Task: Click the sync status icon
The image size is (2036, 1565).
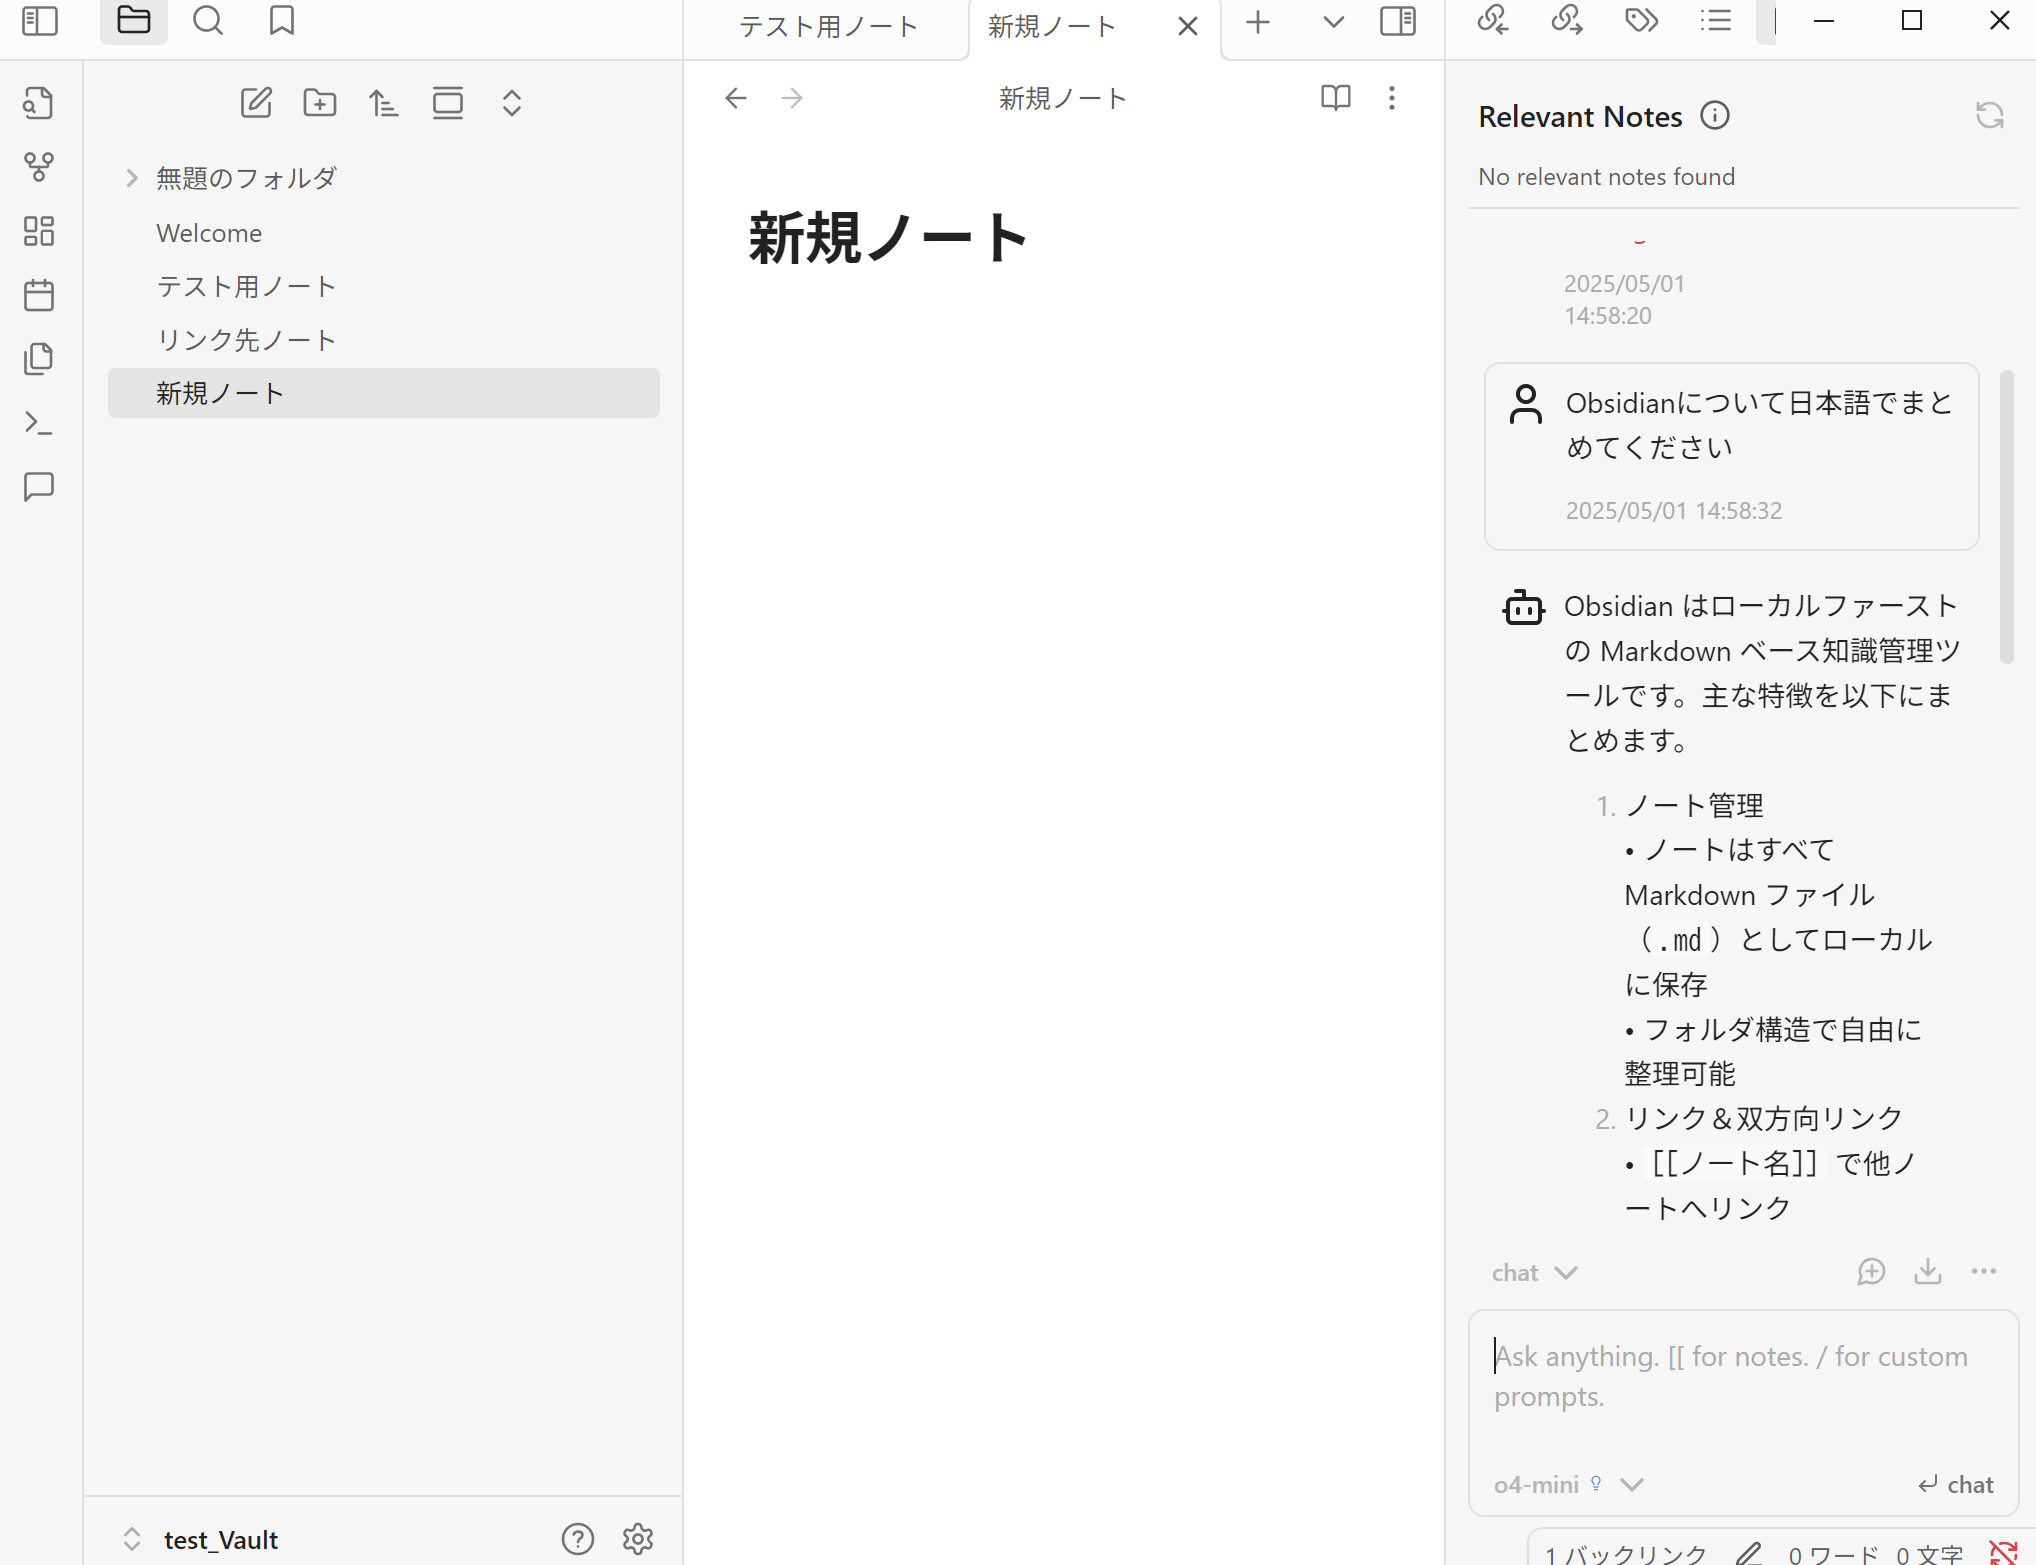Action: 2004,1553
